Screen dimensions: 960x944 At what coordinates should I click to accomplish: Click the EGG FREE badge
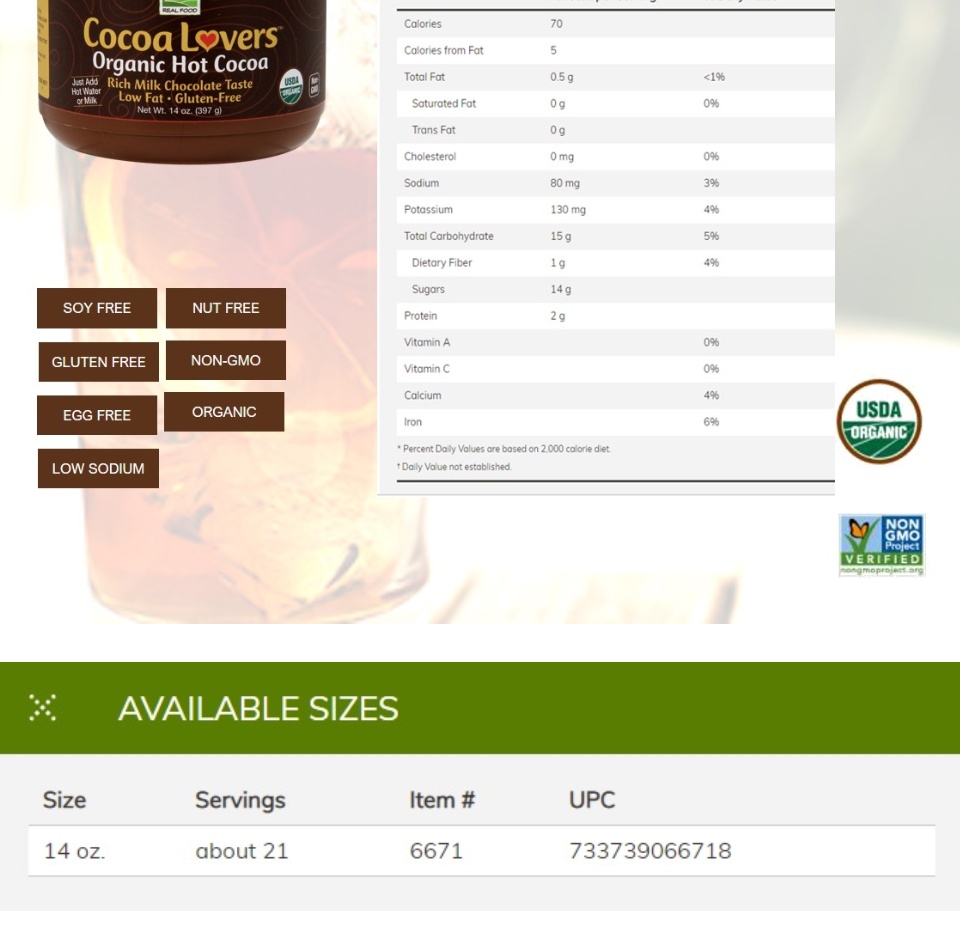click(x=97, y=415)
